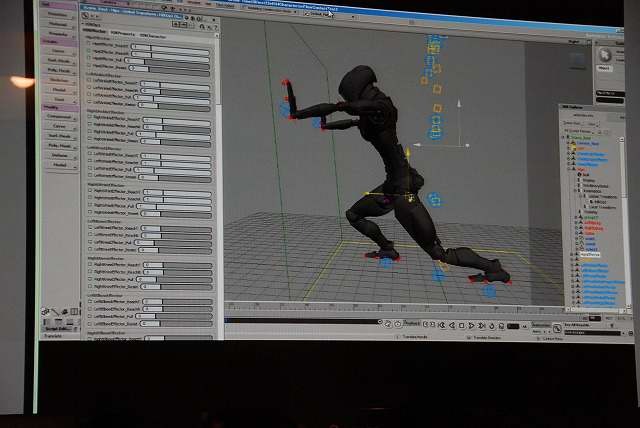Click the large selection arrow tool icon
640x428 pixels.
(x=605, y=54)
